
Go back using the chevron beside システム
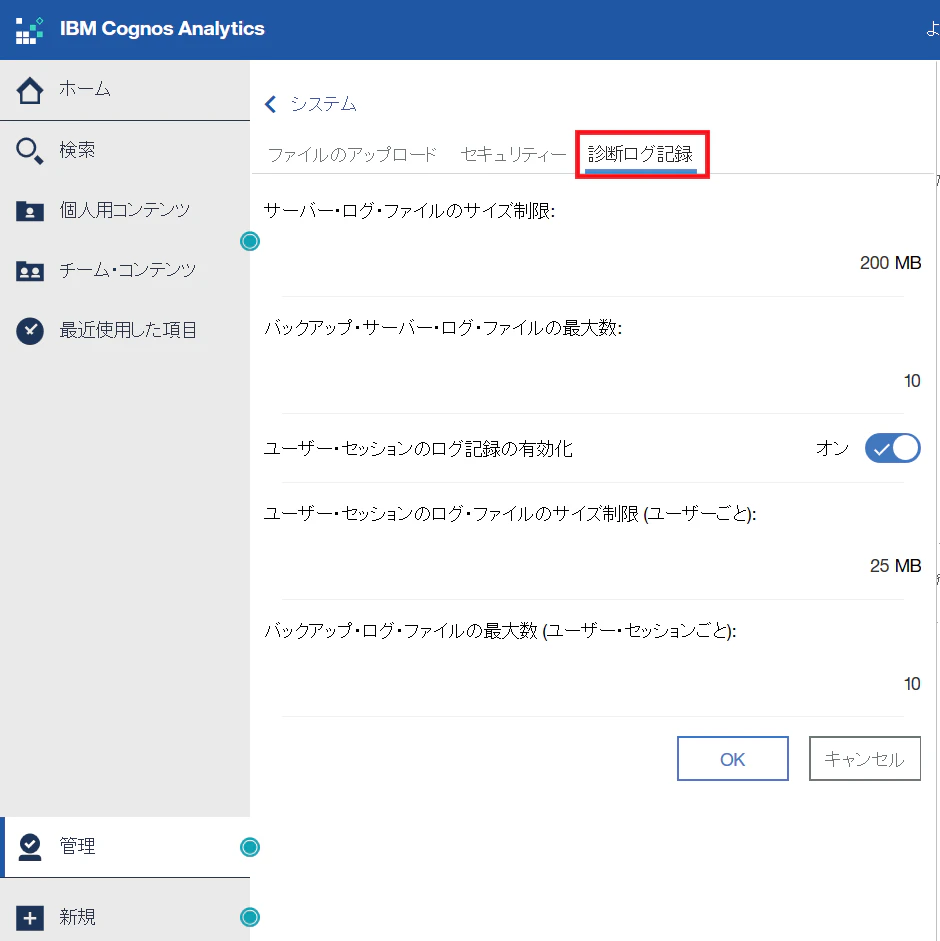pos(271,104)
